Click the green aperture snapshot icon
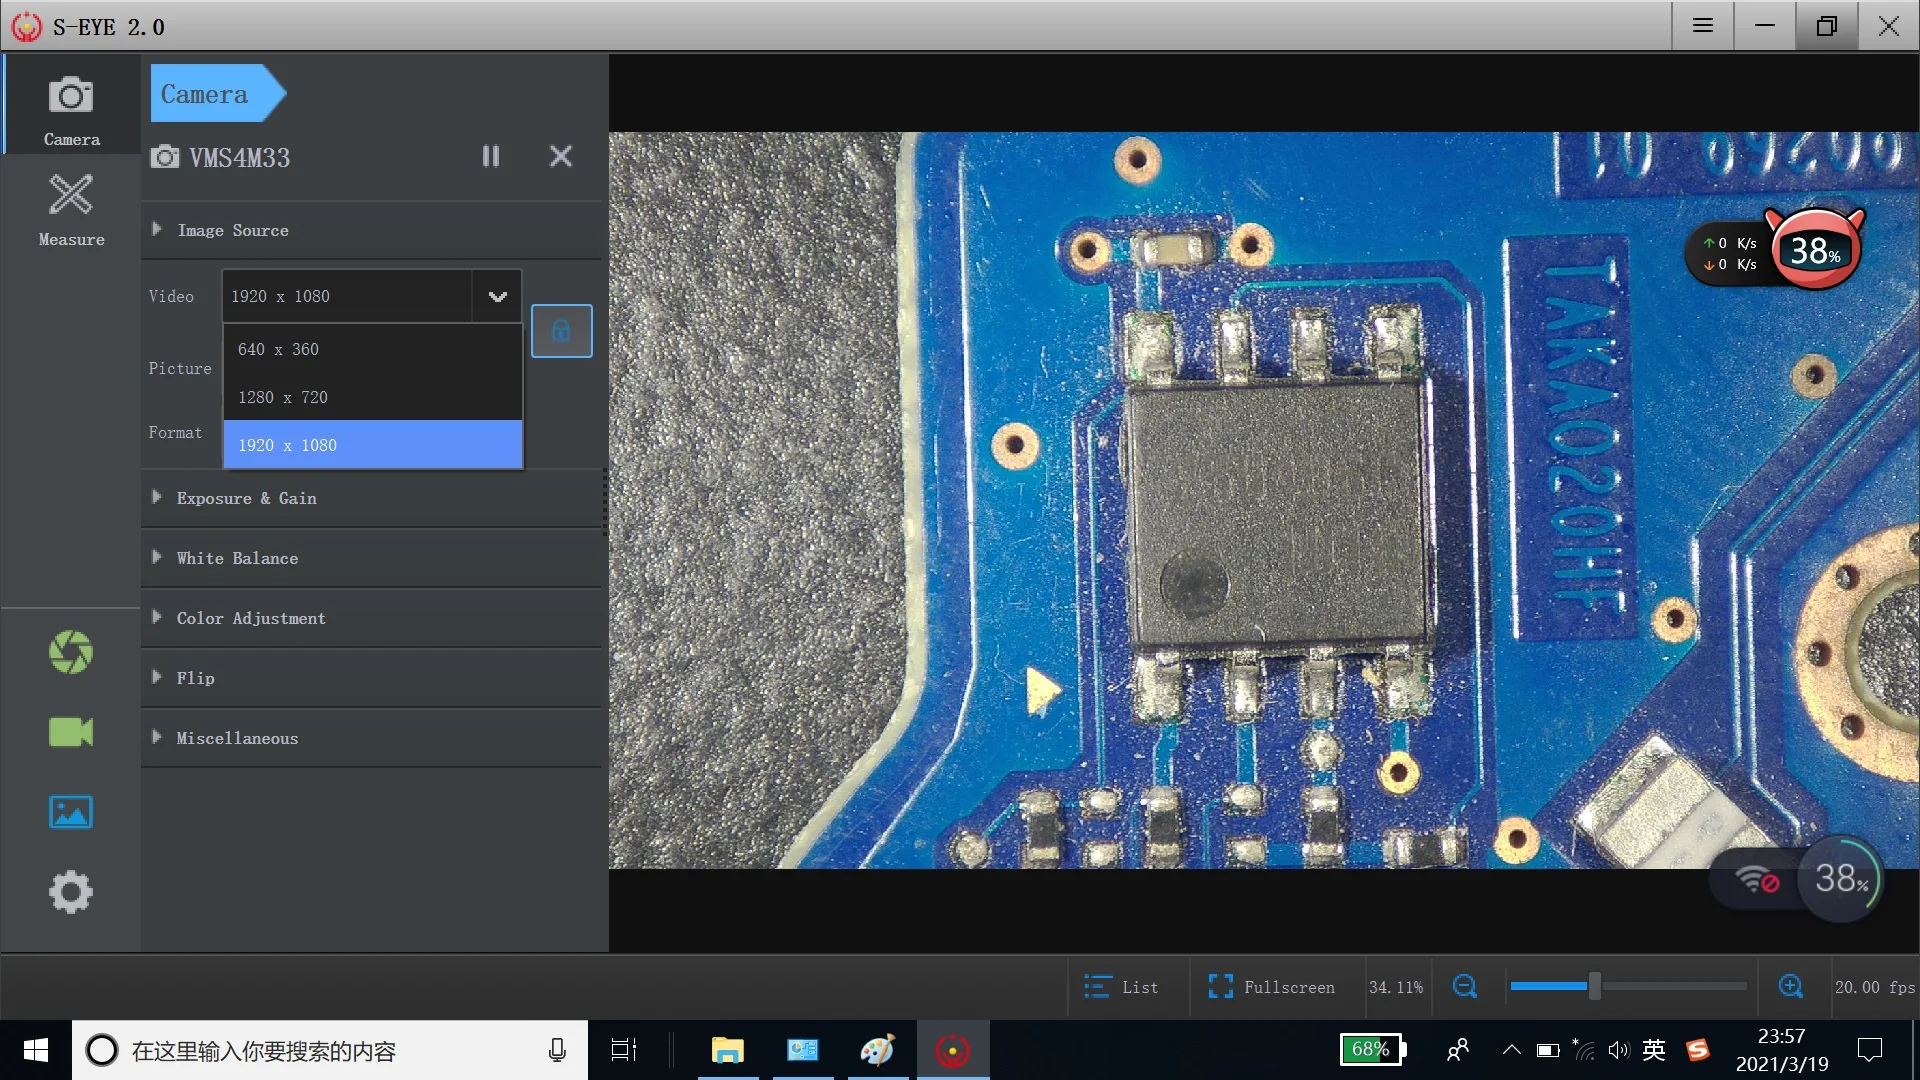1920x1080 pixels. click(x=71, y=652)
